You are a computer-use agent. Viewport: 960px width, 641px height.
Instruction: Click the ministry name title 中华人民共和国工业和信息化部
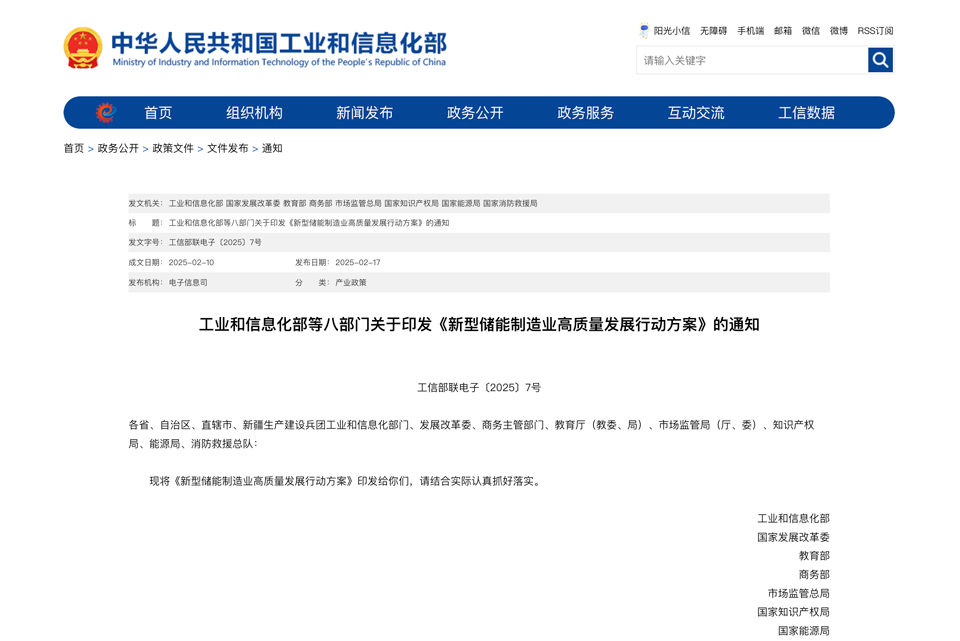click(x=279, y=43)
